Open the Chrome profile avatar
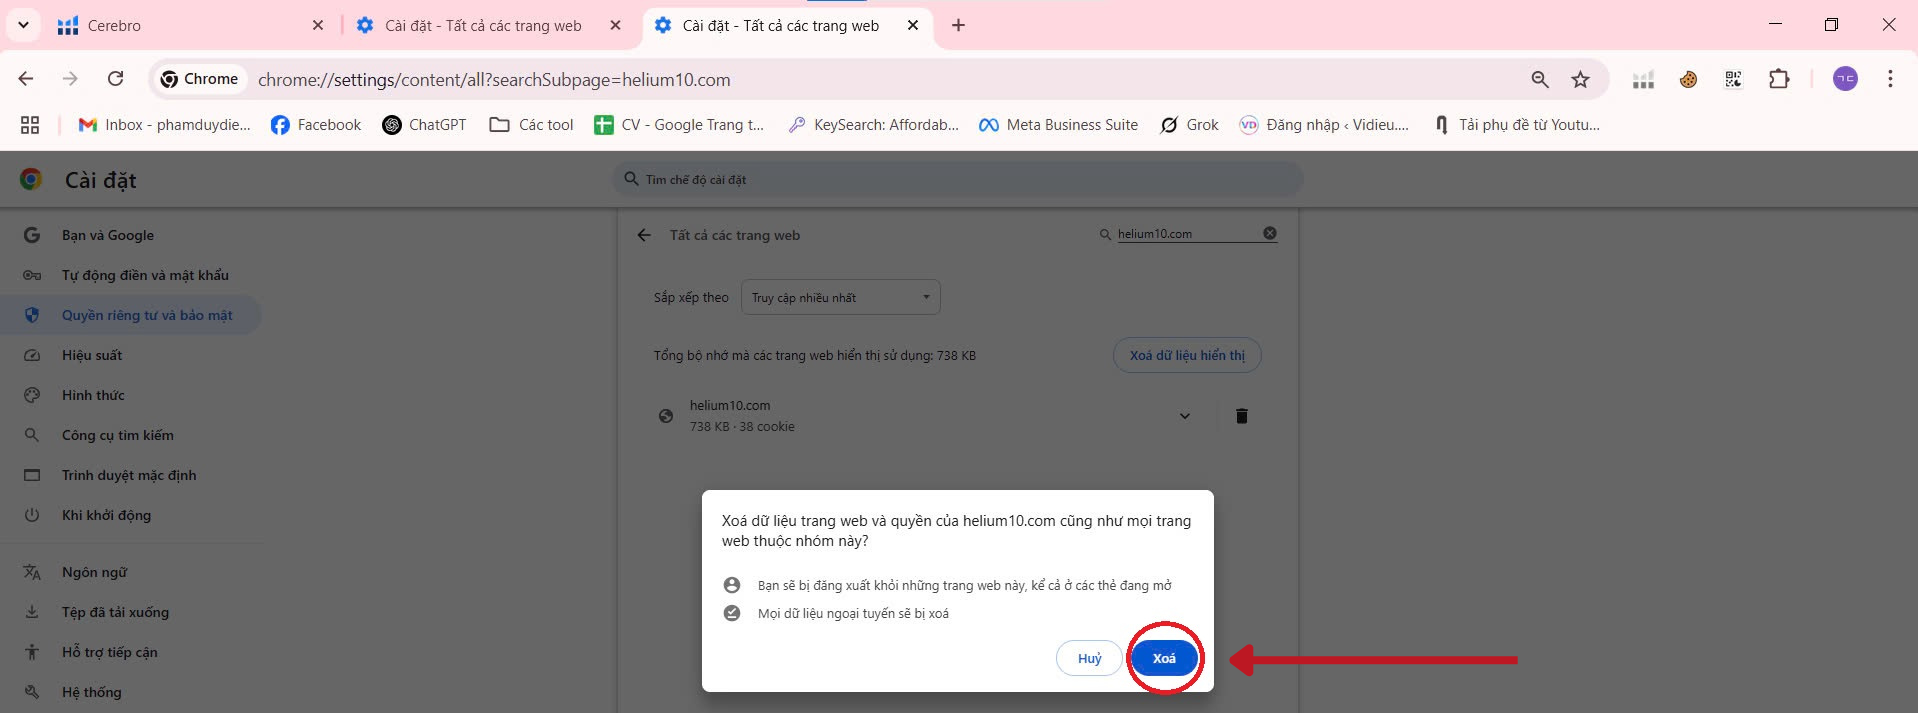 point(1845,79)
